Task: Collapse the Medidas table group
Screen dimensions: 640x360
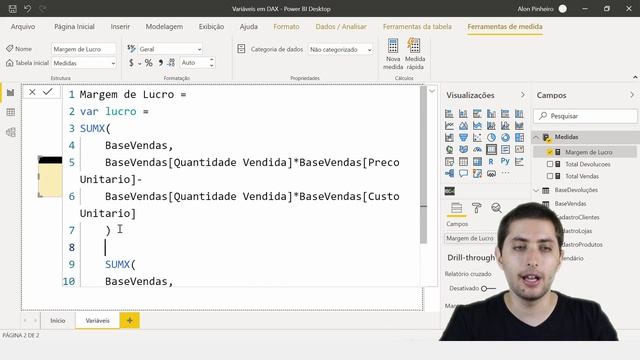Action: [536, 137]
